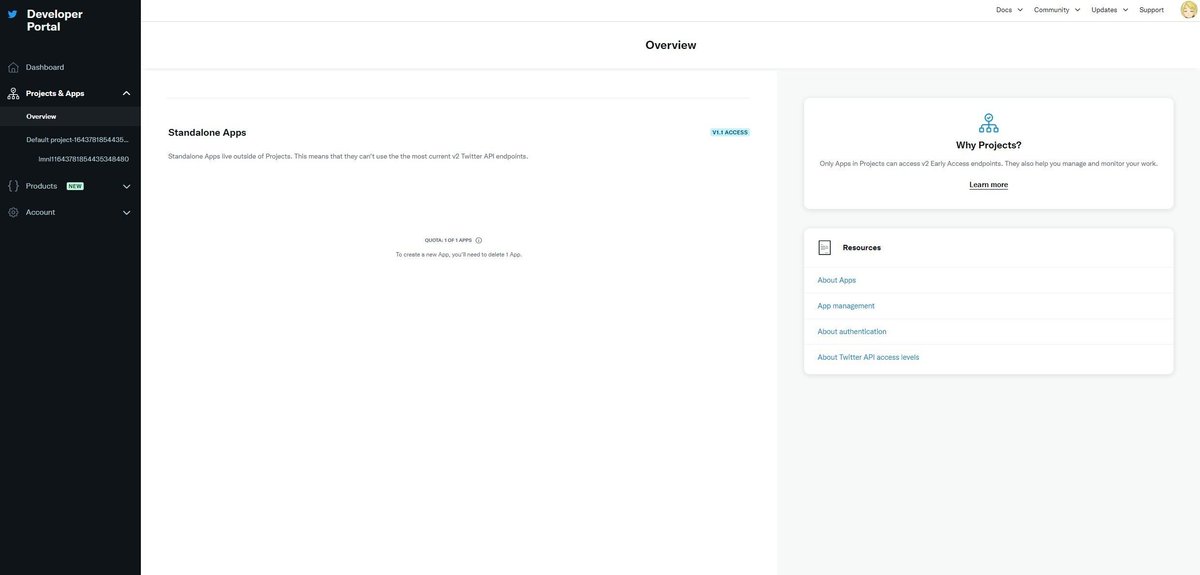Click the V1.1 ACCESS badge
This screenshot has width=1200, height=575.
(730, 132)
